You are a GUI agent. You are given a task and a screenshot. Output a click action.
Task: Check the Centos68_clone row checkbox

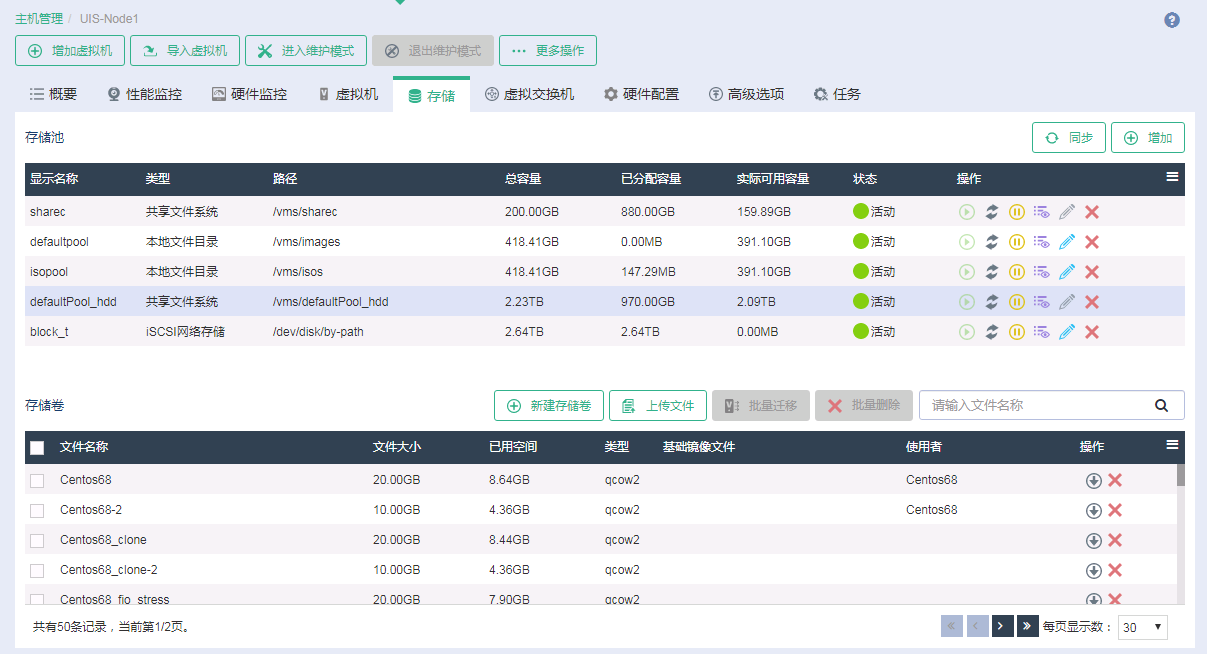(37, 540)
